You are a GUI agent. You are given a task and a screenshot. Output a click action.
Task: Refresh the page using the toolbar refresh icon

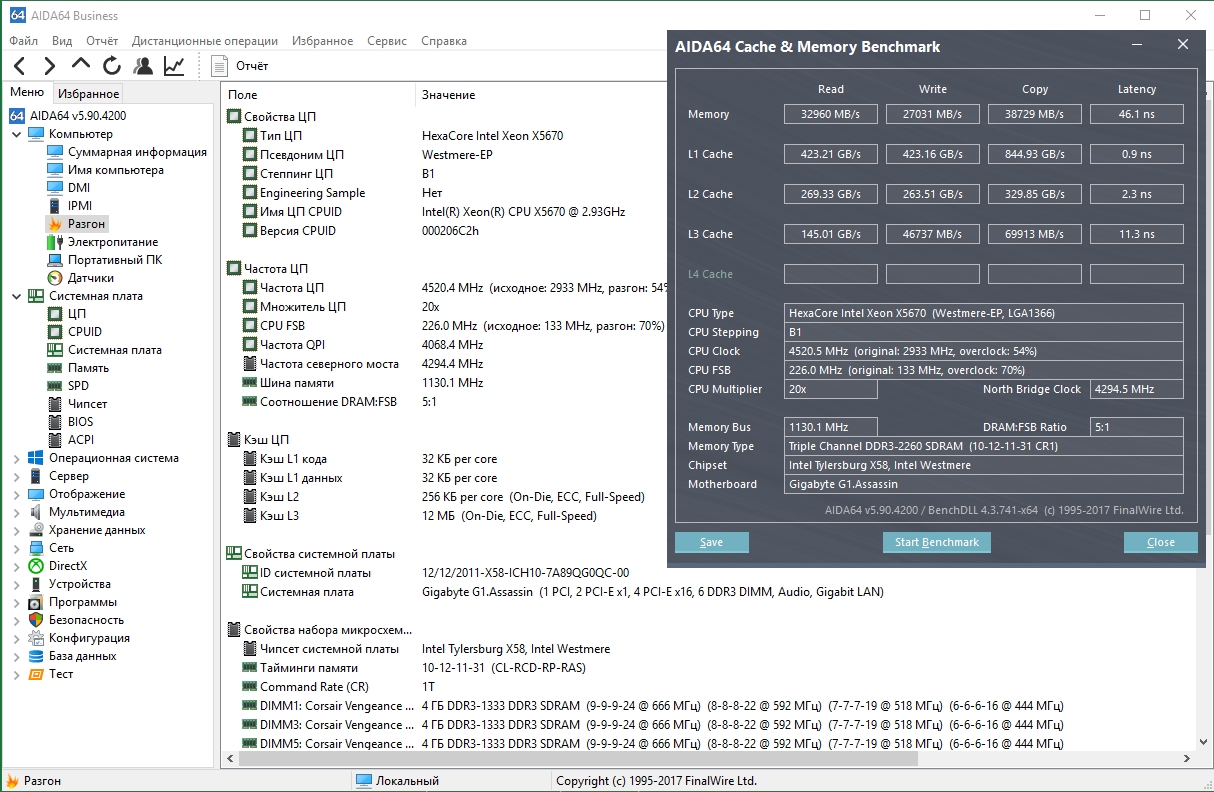click(x=112, y=66)
